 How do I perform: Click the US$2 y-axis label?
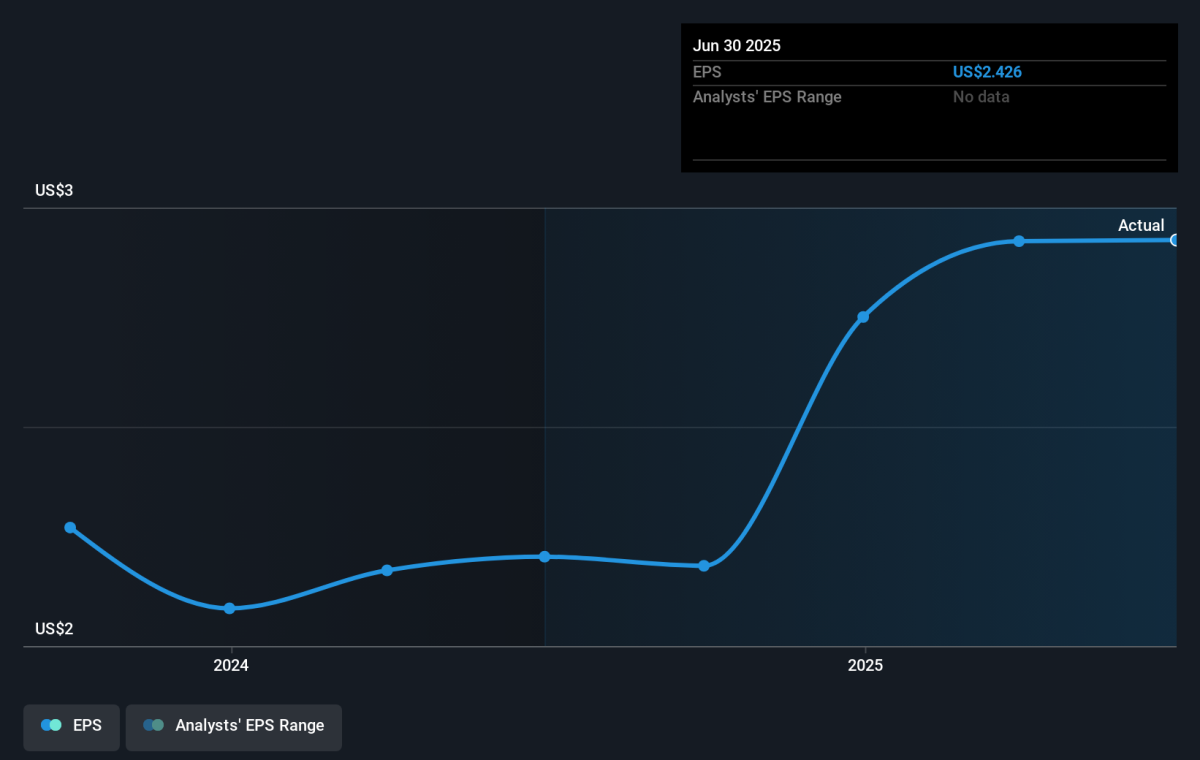(x=54, y=629)
